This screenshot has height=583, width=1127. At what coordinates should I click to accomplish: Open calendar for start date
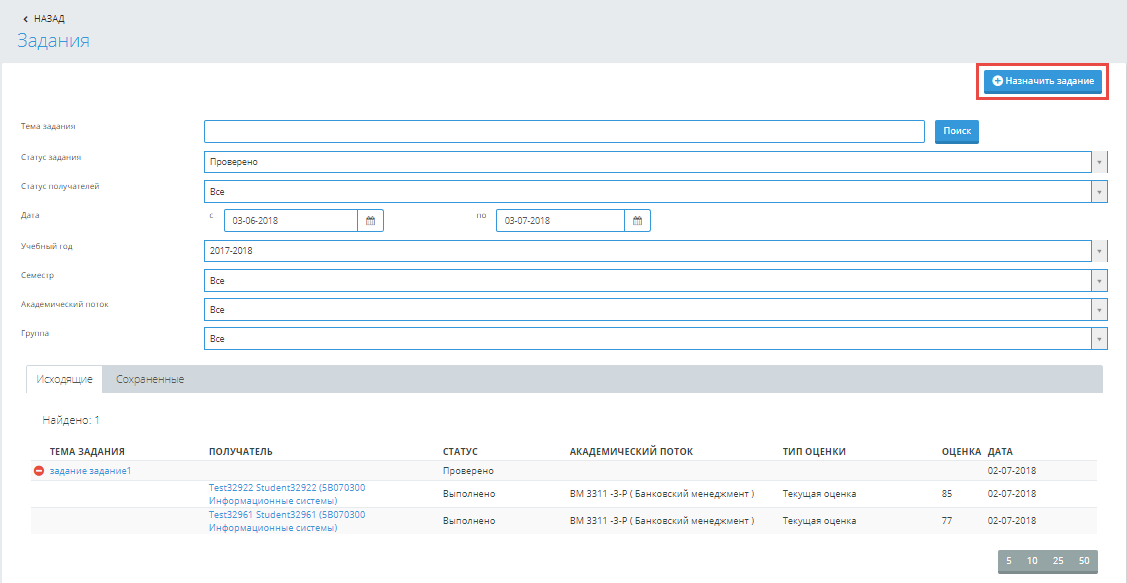pyautogui.click(x=370, y=221)
